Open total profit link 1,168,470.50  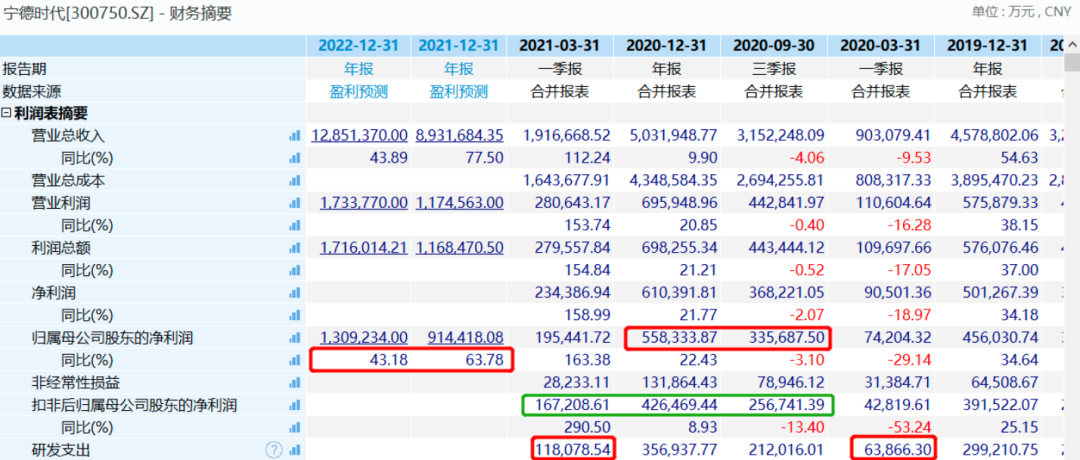tap(459, 249)
